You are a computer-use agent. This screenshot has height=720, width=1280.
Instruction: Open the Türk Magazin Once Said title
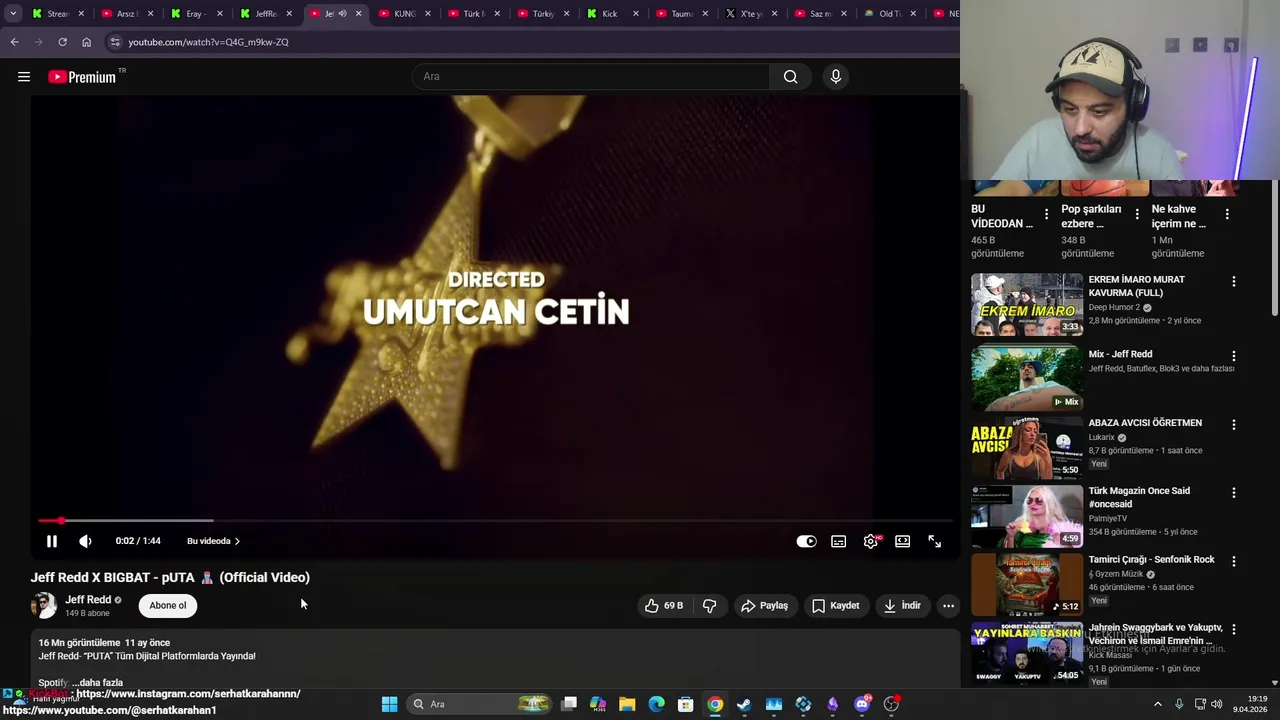[x=1139, y=497]
